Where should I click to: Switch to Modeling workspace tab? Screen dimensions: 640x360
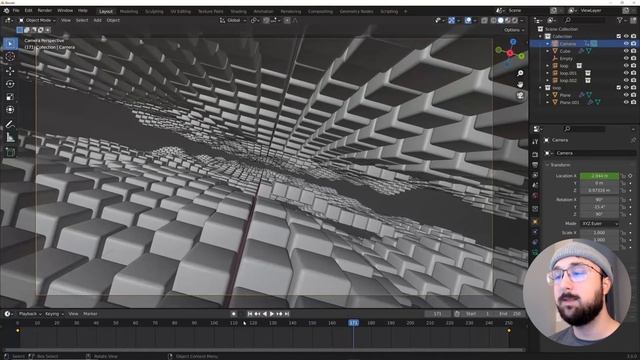point(129,11)
